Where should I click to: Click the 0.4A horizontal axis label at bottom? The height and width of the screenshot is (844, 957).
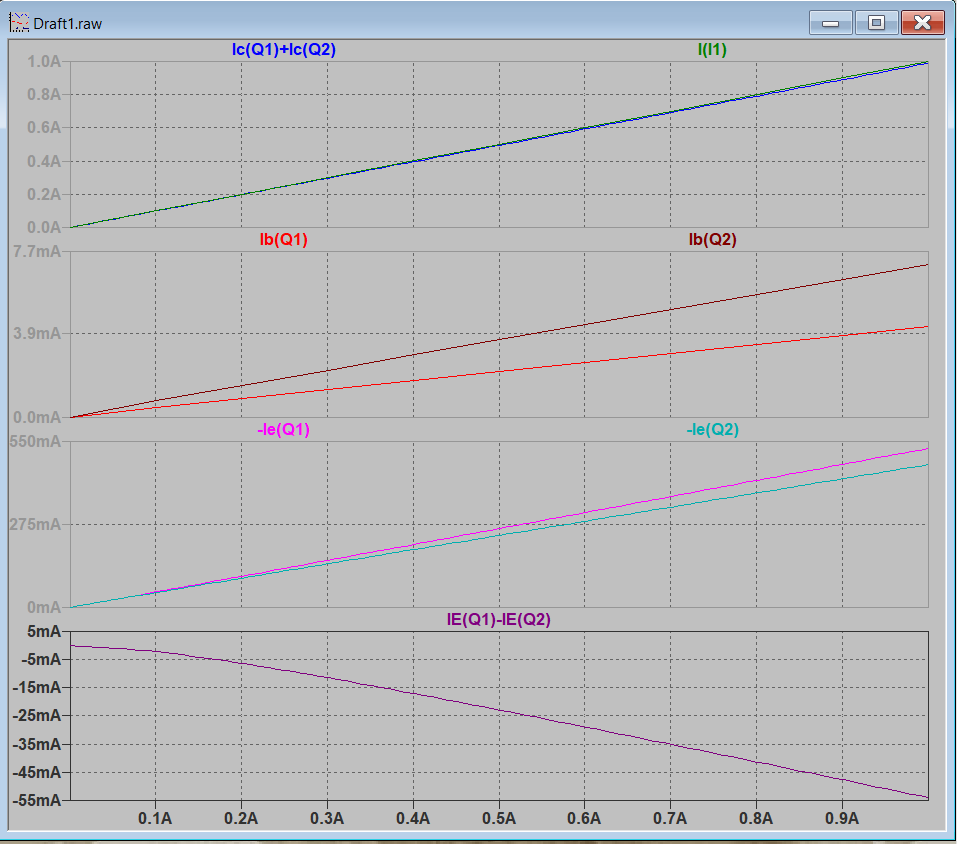[x=413, y=818]
